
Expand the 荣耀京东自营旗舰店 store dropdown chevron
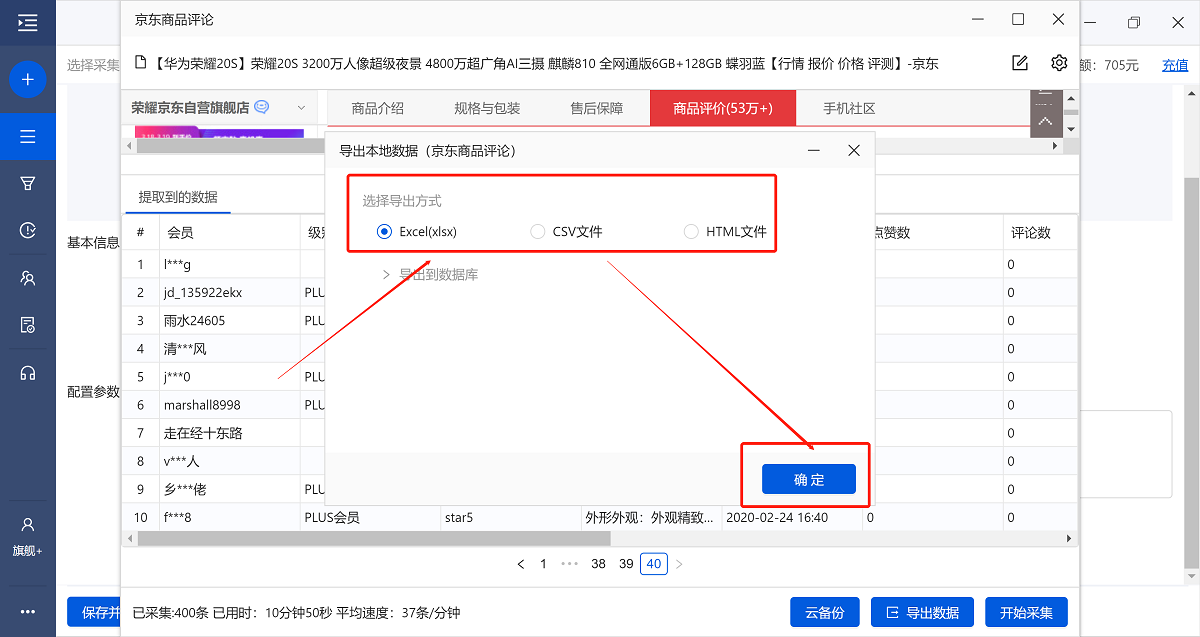tap(301, 108)
